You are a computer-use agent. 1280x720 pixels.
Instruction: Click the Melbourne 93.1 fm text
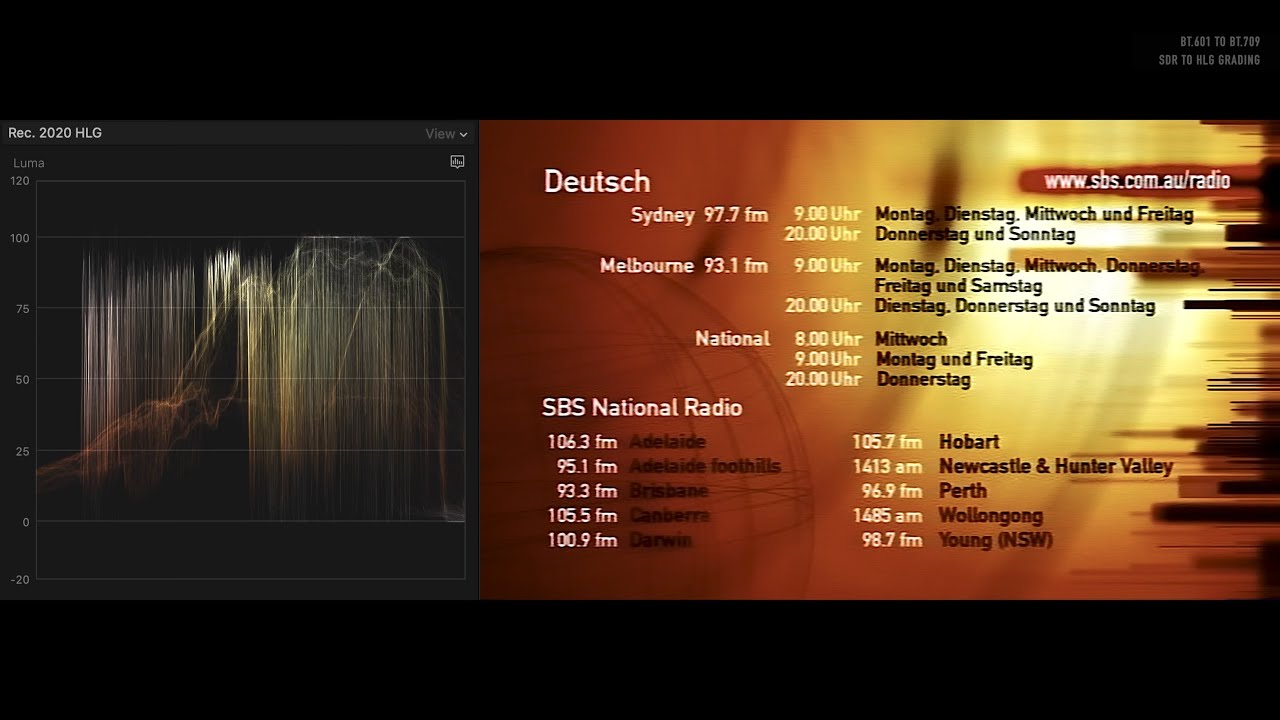click(x=684, y=266)
